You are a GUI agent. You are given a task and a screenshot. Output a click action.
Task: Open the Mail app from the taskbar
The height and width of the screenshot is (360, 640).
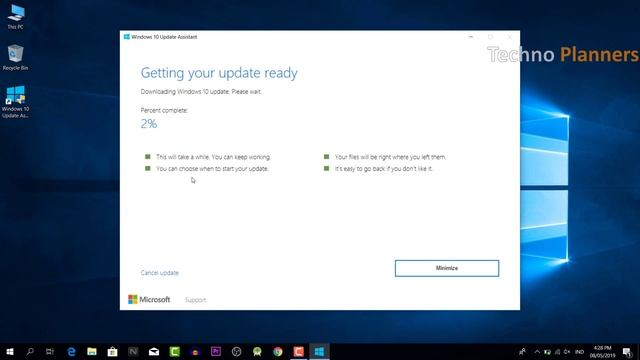click(x=154, y=351)
